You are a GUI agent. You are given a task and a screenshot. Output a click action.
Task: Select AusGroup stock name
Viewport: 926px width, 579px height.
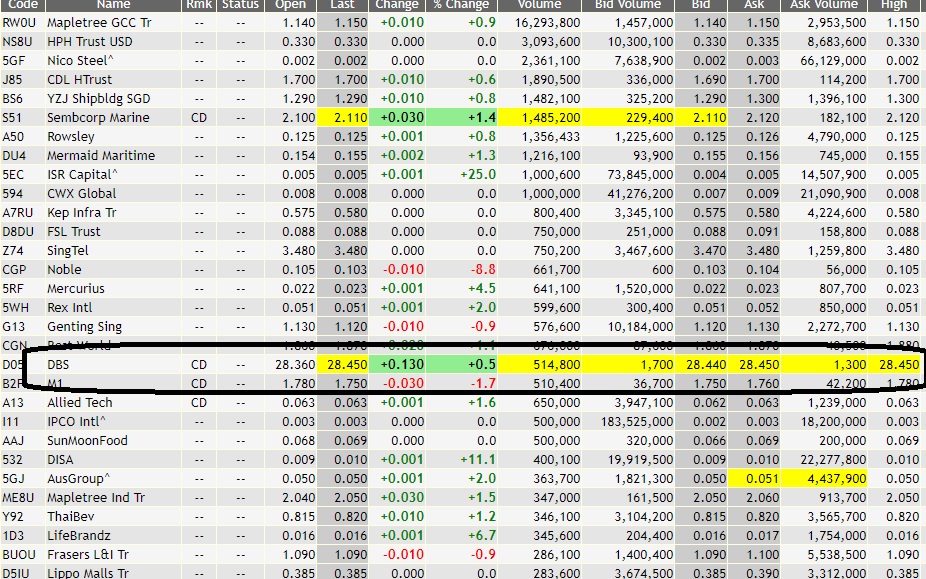coord(79,479)
